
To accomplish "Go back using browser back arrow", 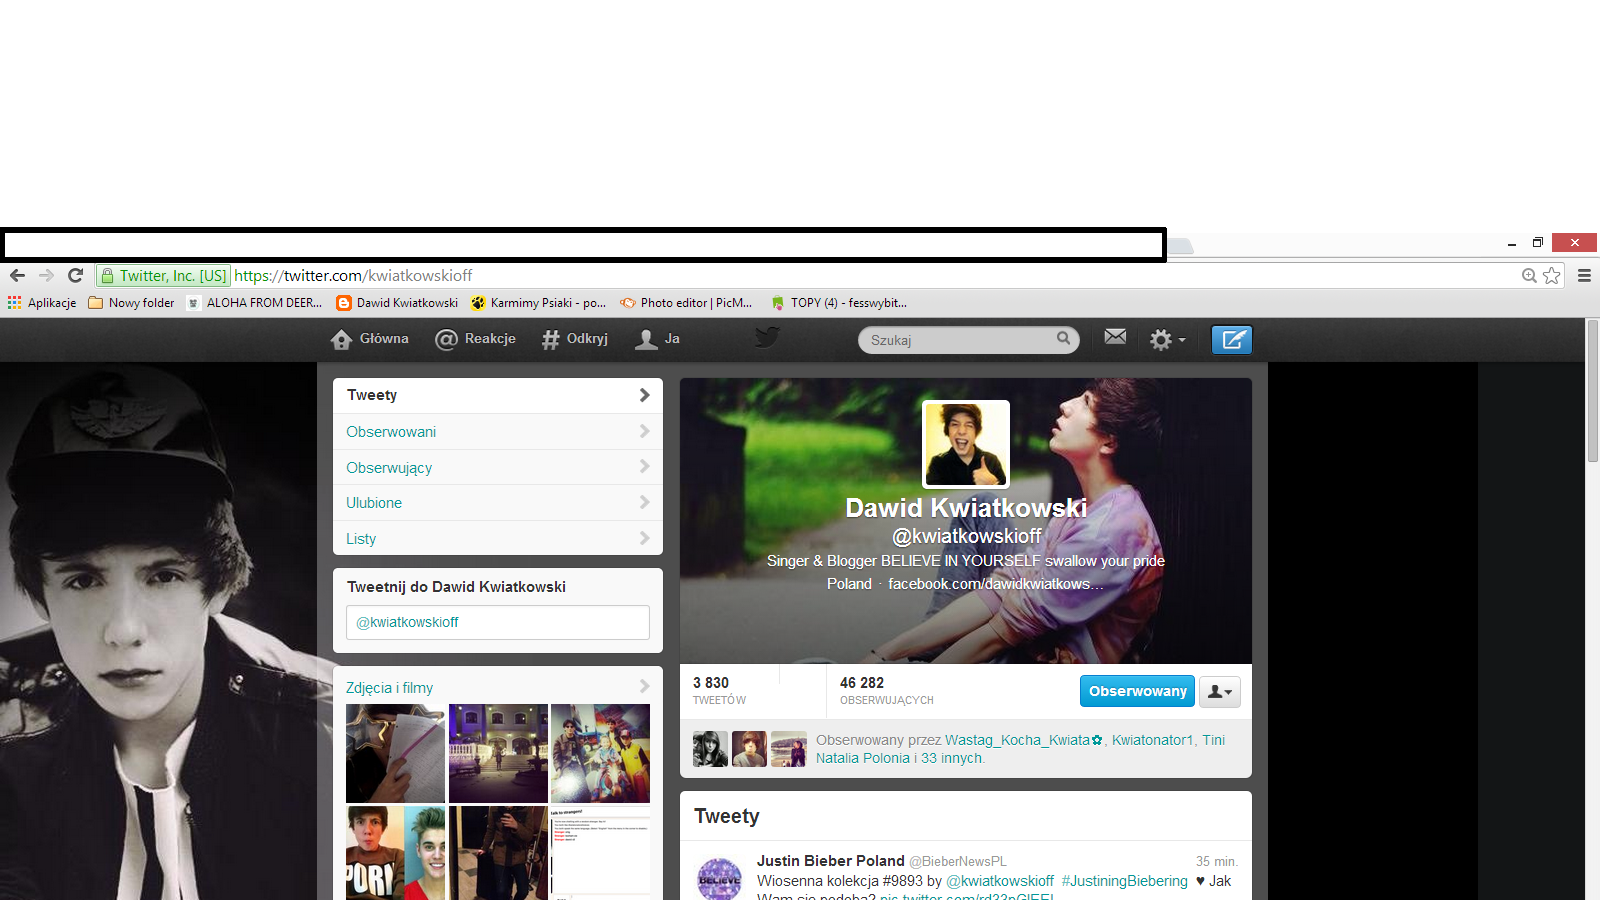I will tap(17, 276).
